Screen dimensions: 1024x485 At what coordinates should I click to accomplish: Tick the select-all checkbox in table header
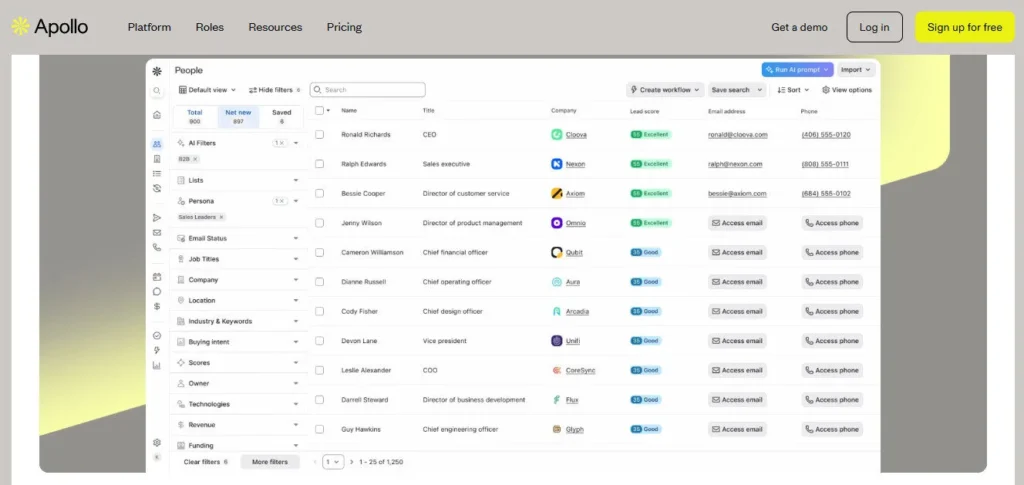pyautogui.click(x=319, y=110)
